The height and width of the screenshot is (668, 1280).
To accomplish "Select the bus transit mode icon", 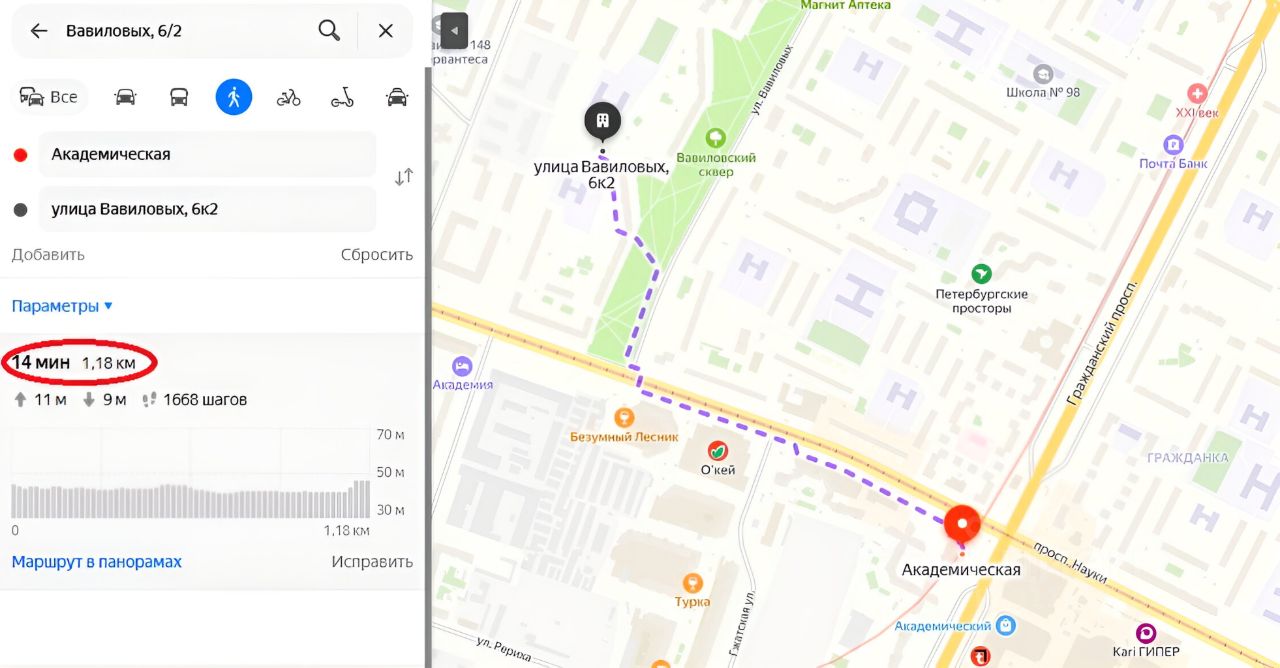I will [179, 97].
